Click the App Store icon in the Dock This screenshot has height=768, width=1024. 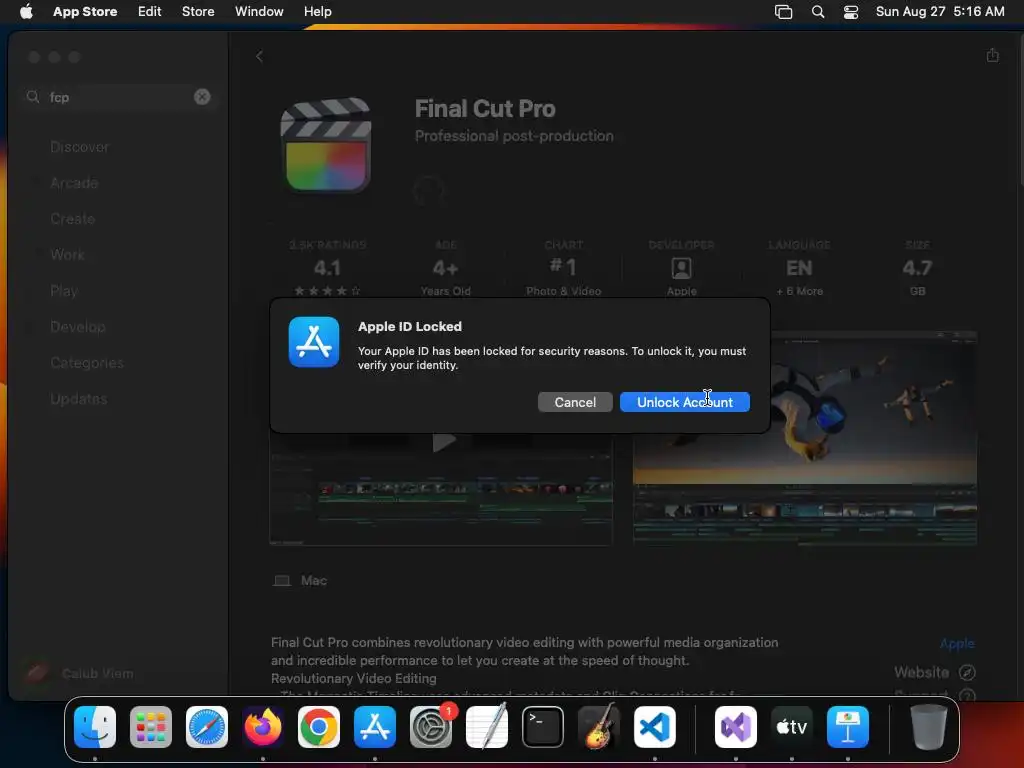[375, 727]
